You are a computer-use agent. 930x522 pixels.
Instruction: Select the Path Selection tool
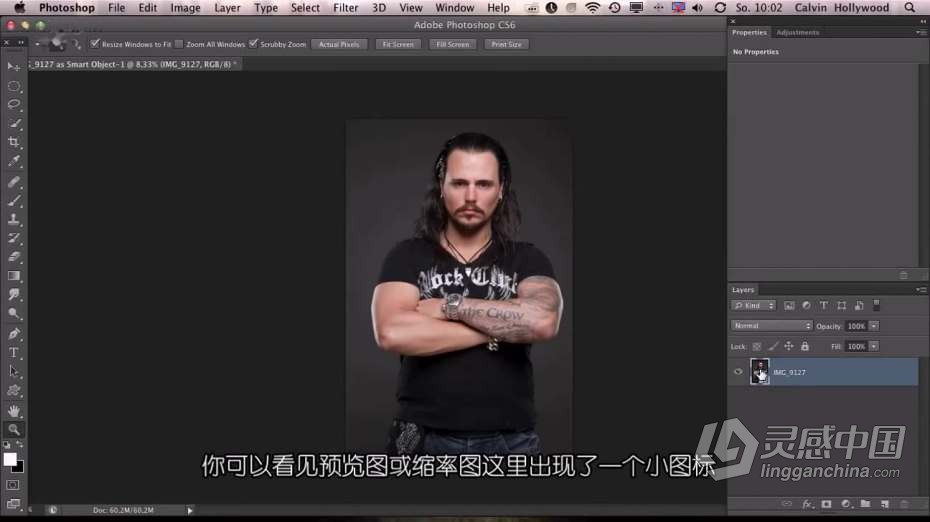coord(14,371)
